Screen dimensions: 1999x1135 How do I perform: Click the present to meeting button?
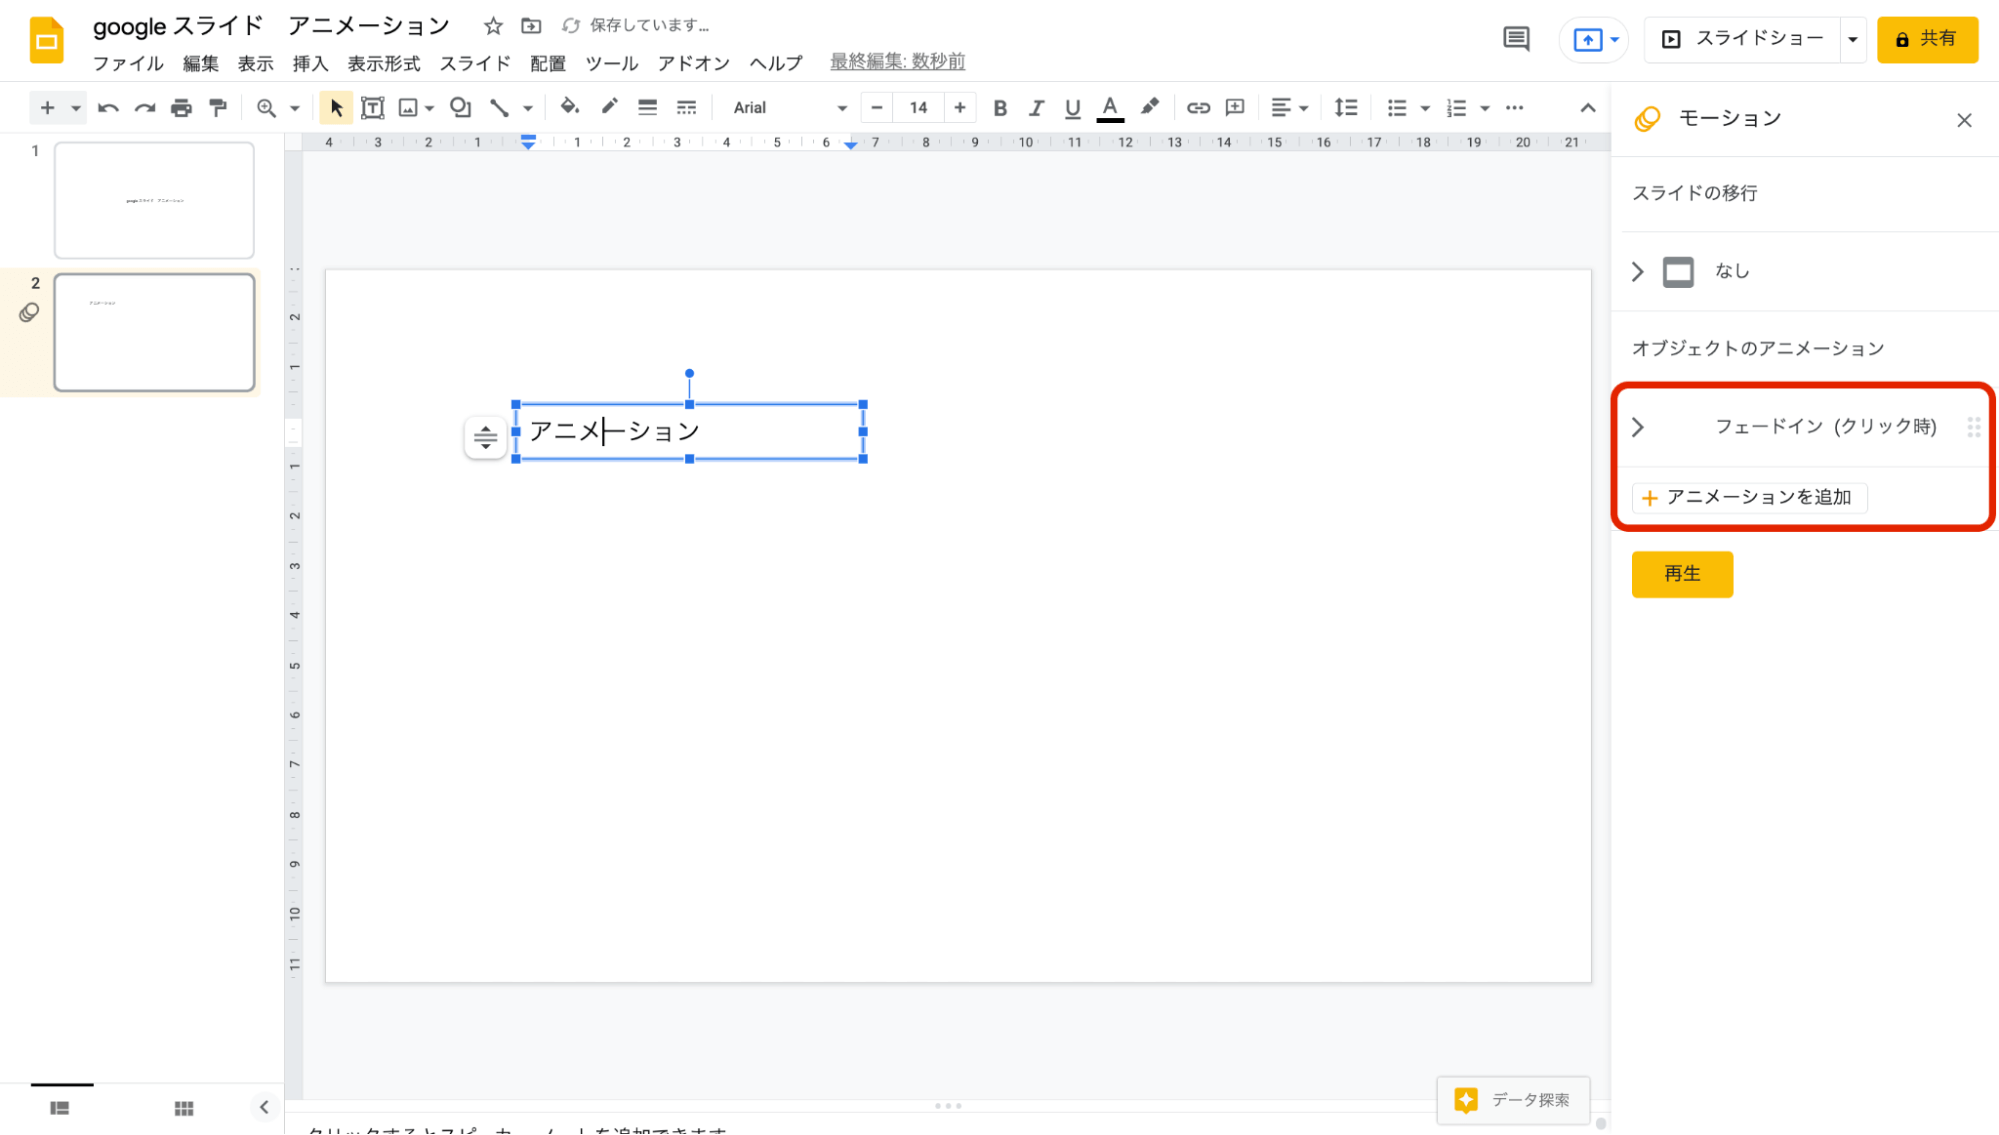coord(1595,39)
